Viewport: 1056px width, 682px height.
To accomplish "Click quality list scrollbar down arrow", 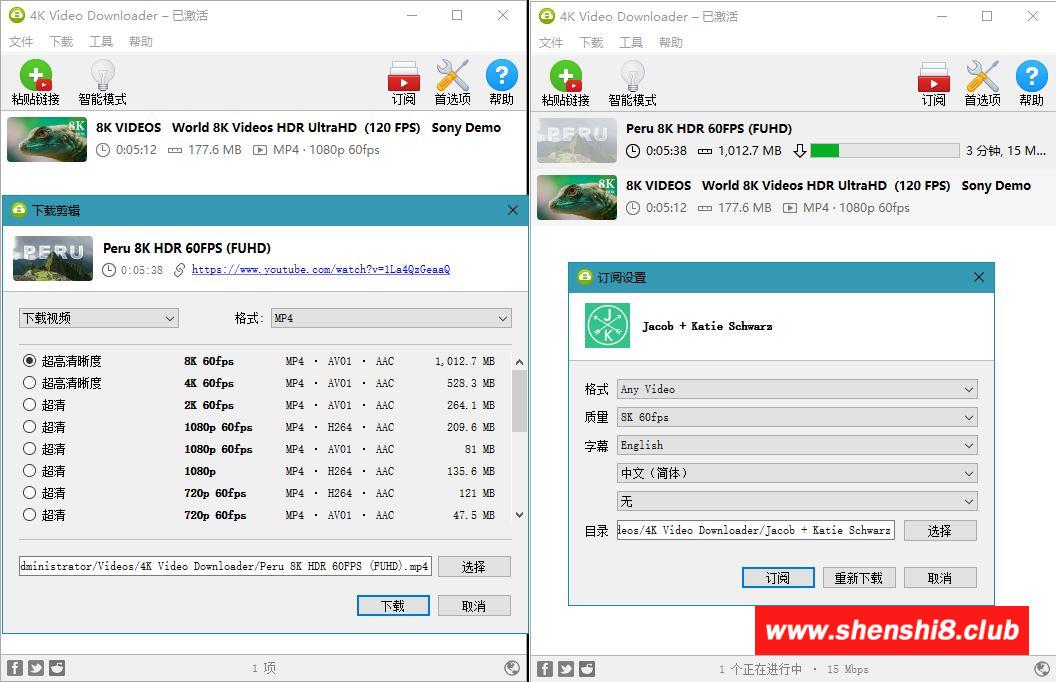I will 519,515.
